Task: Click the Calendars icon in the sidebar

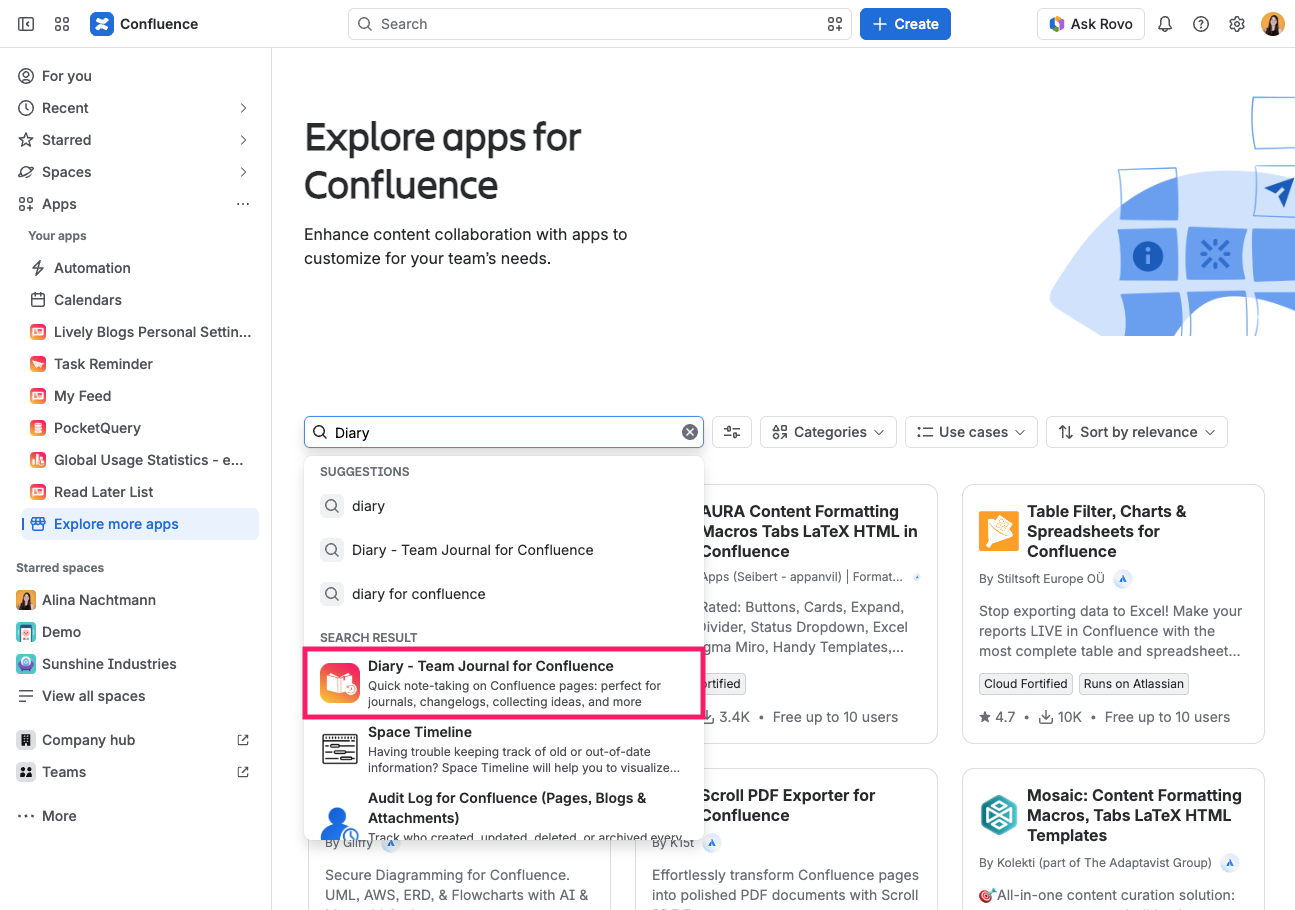Action: click(38, 300)
